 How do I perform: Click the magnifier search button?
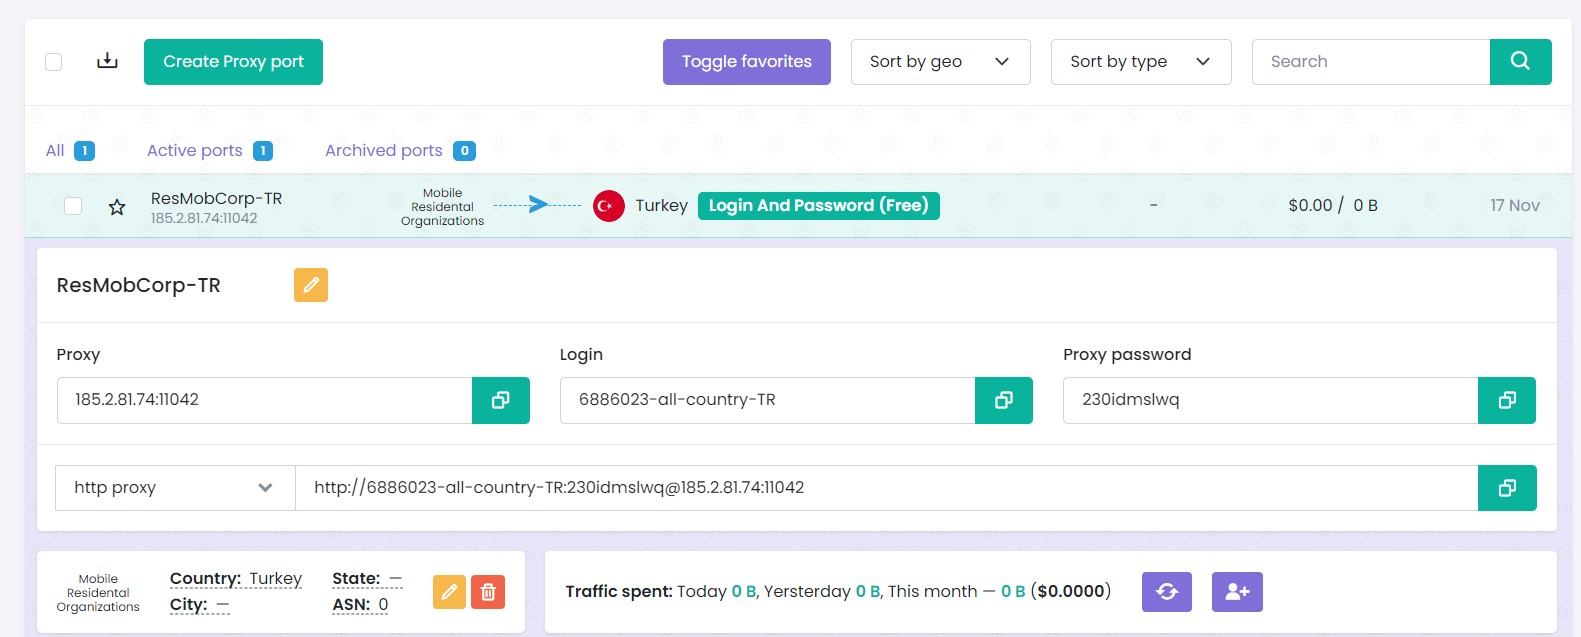click(x=1521, y=62)
